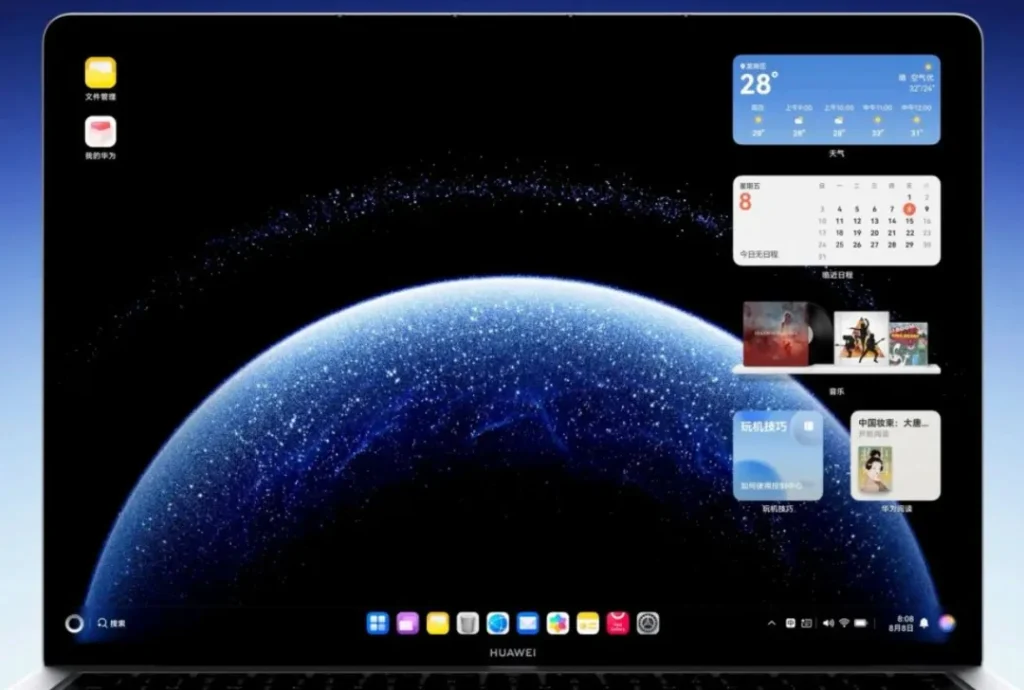Select the highlighted red date circle in the calendar
The width and height of the screenshot is (1024, 690).
[x=909, y=209]
